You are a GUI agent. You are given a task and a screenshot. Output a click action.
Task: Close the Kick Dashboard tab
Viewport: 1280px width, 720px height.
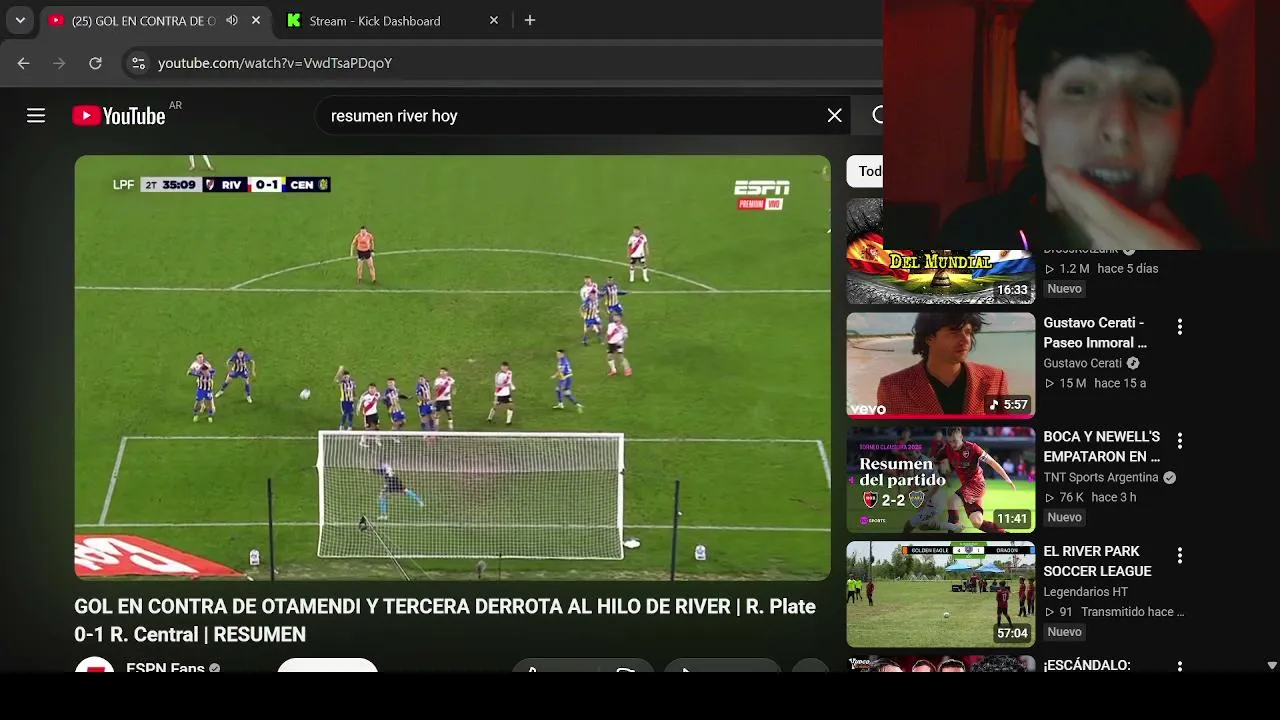pyautogui.click(x=493, y=20)
